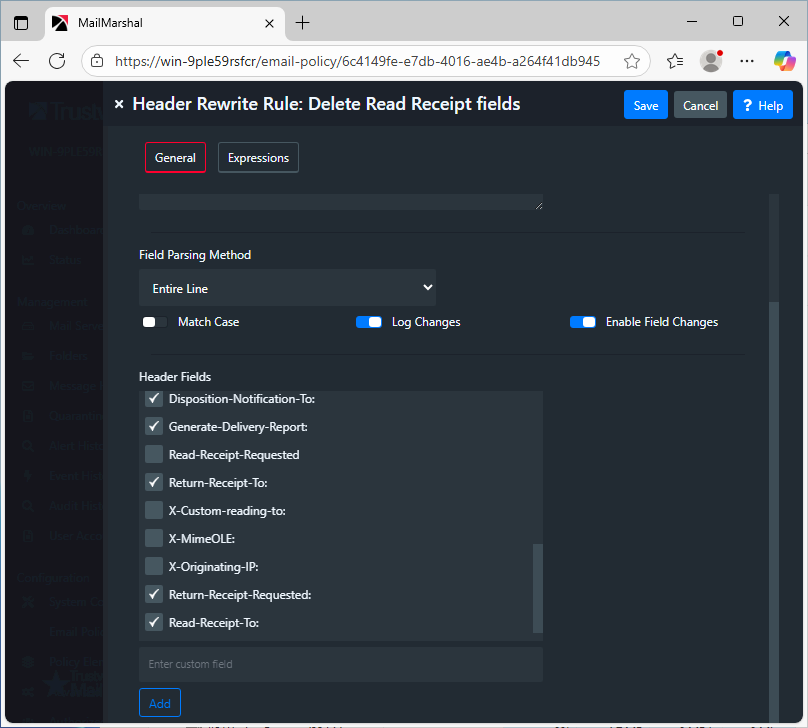This screenshot has width=808, height=728.
Task: Uncheck the Return-Receipt-To: header field
Action: 154,482
